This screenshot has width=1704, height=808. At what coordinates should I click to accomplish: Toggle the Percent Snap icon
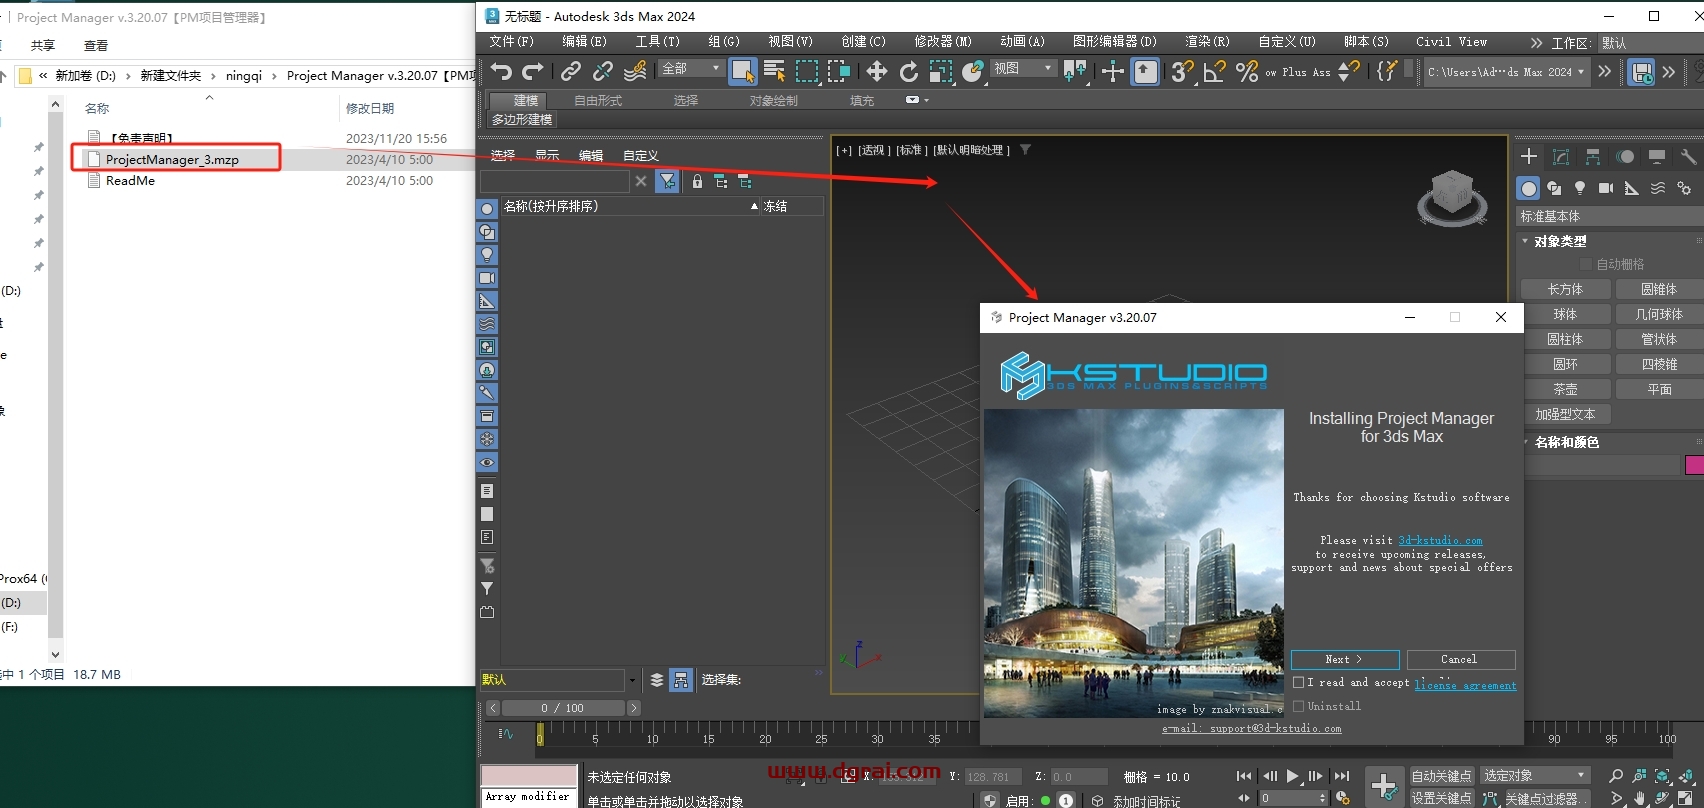point(1246,71)
